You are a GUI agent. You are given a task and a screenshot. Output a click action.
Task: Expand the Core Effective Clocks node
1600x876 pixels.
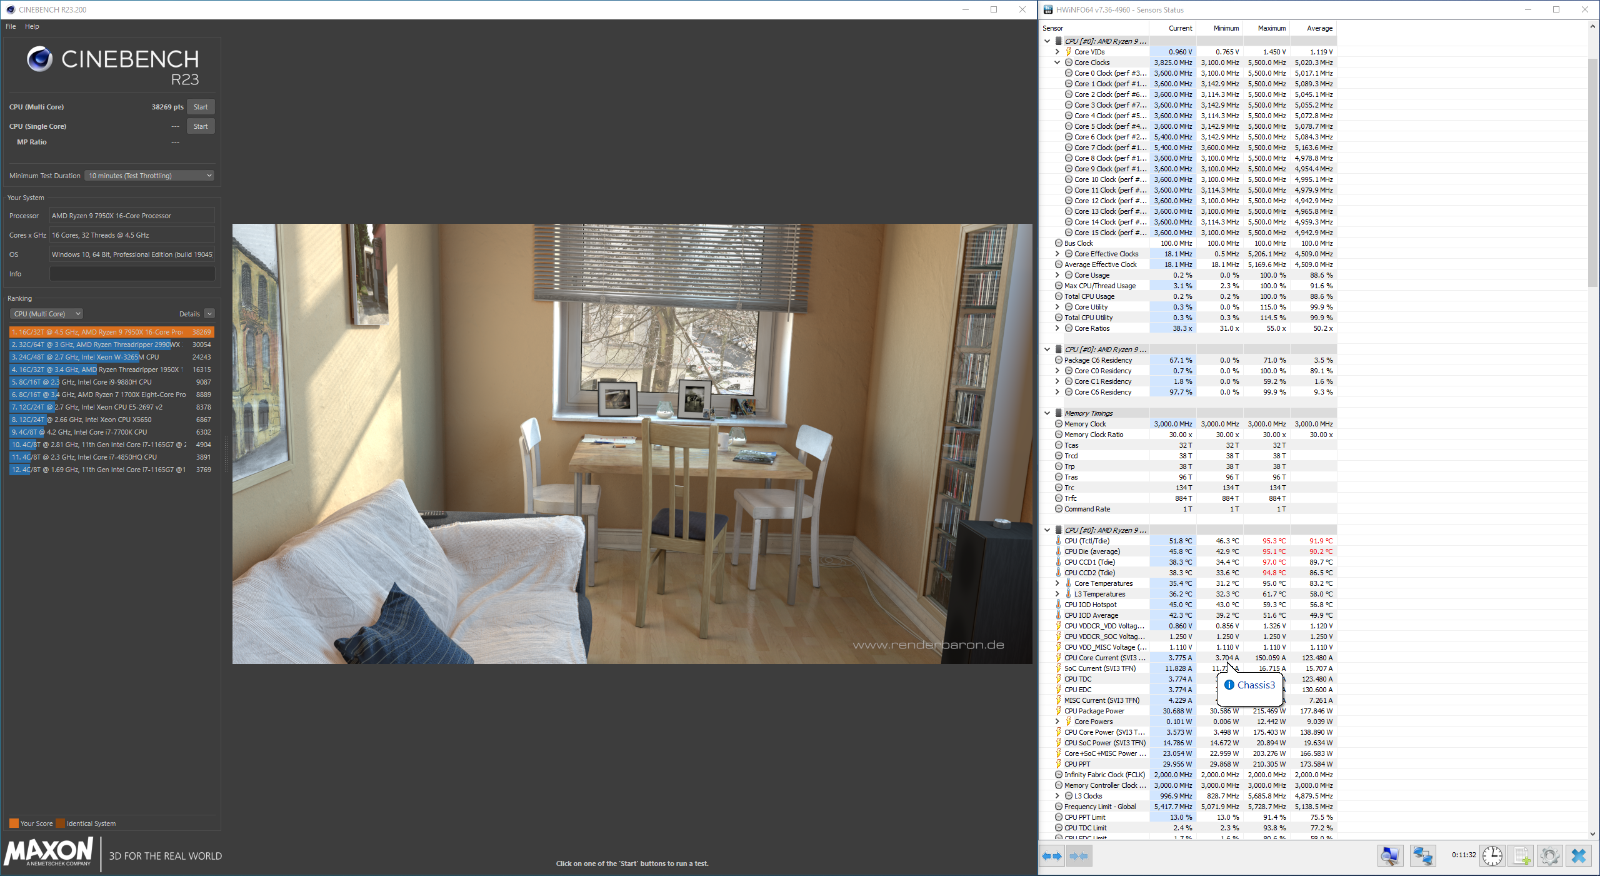coord(1057,254)
